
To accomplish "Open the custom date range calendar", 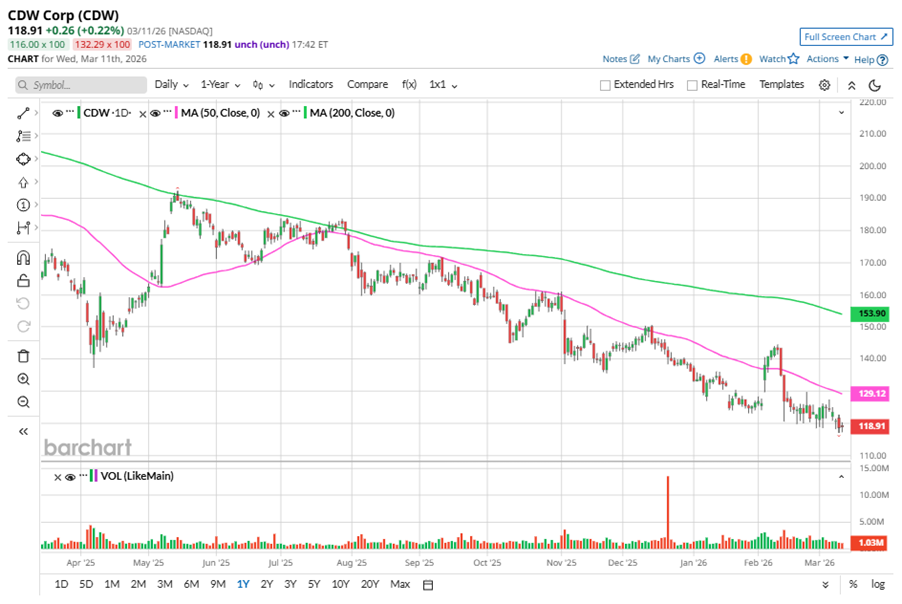I will point(428,585).
